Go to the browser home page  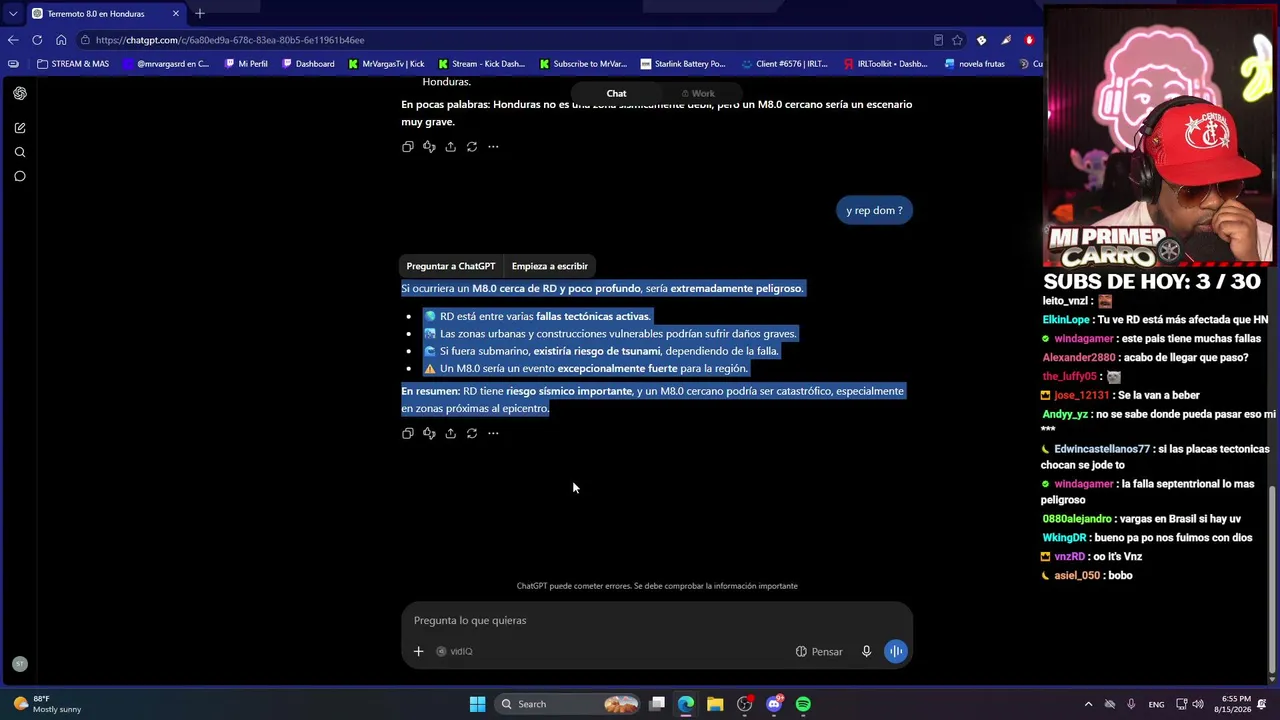pos(61,40)
